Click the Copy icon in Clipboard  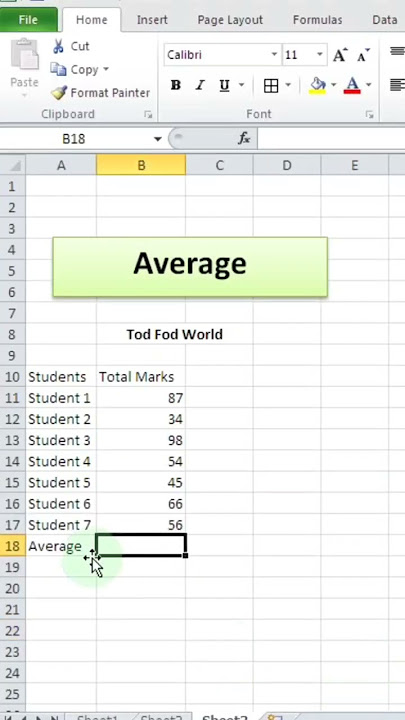(x=58, y=69)
